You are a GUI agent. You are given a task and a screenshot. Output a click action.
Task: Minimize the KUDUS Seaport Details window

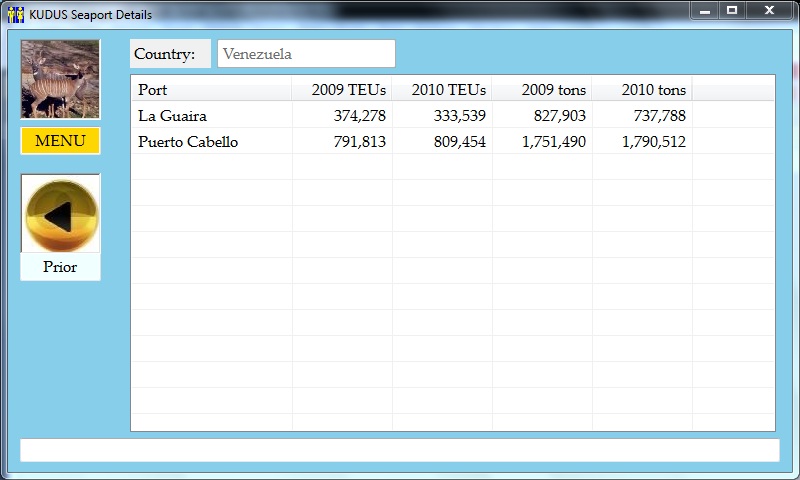(705, 10)
